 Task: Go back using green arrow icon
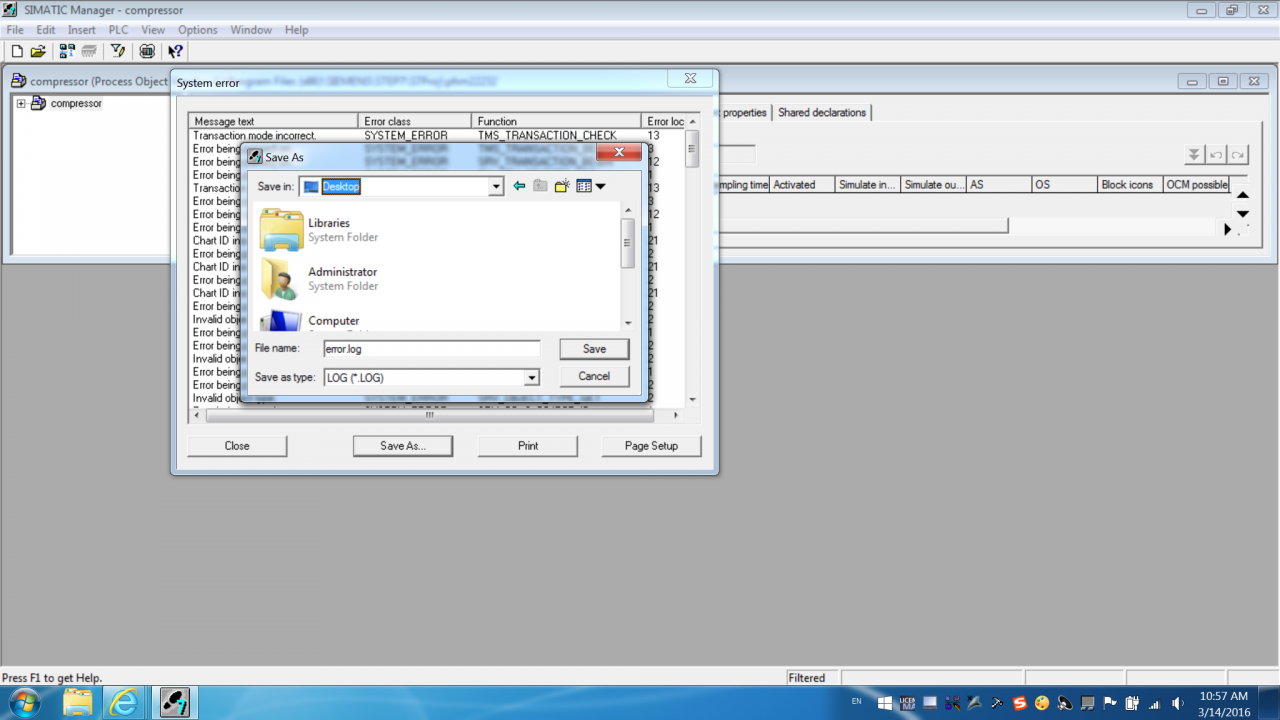(x=519, y=186)
